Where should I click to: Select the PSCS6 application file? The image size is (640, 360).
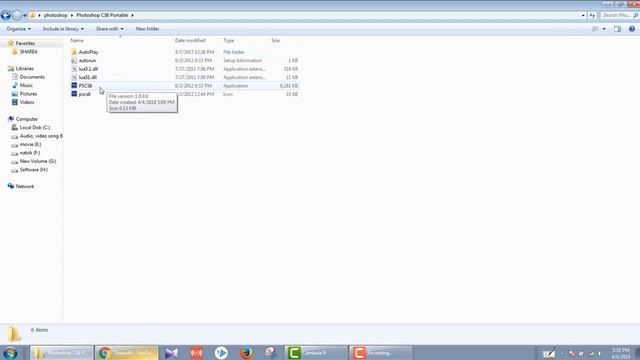[85, 86]
